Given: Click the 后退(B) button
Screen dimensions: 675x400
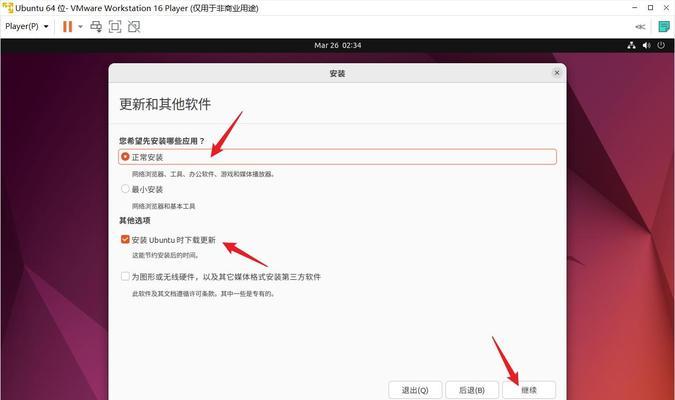Looking at the screenshot, I should pyautogui.click(x=472, y=390).
